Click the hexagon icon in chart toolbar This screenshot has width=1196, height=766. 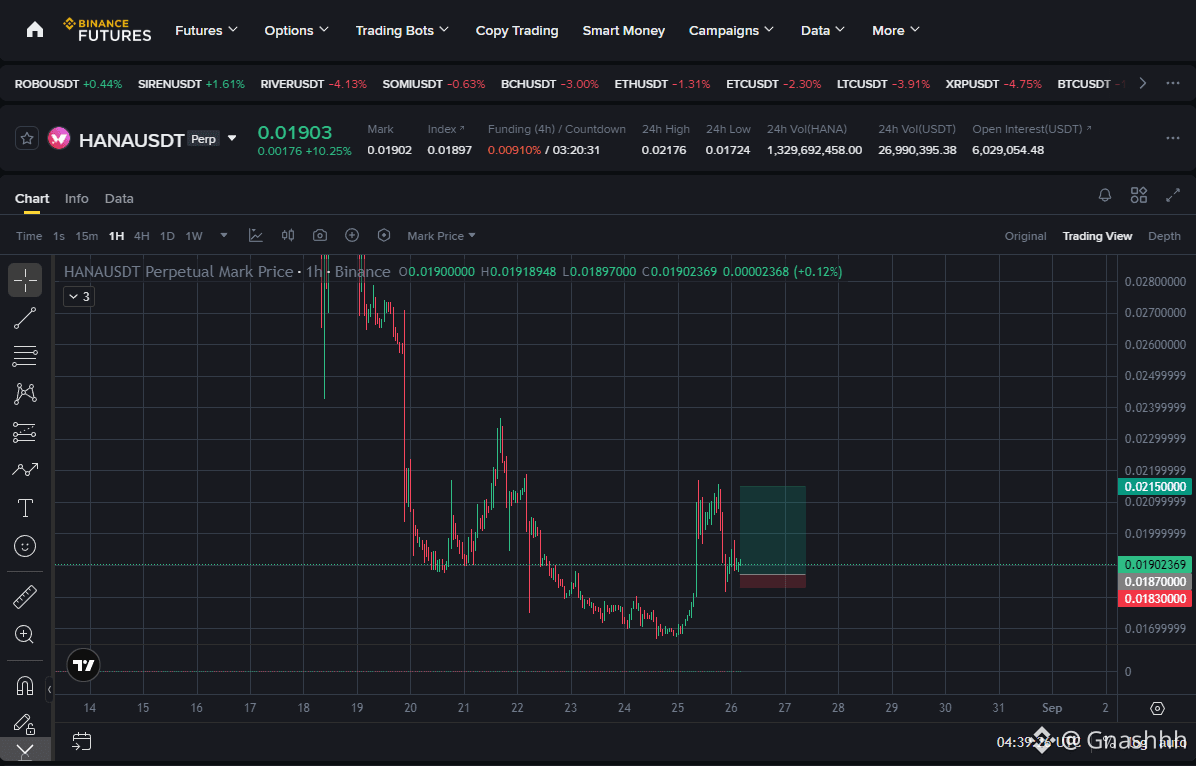[384, 236]
